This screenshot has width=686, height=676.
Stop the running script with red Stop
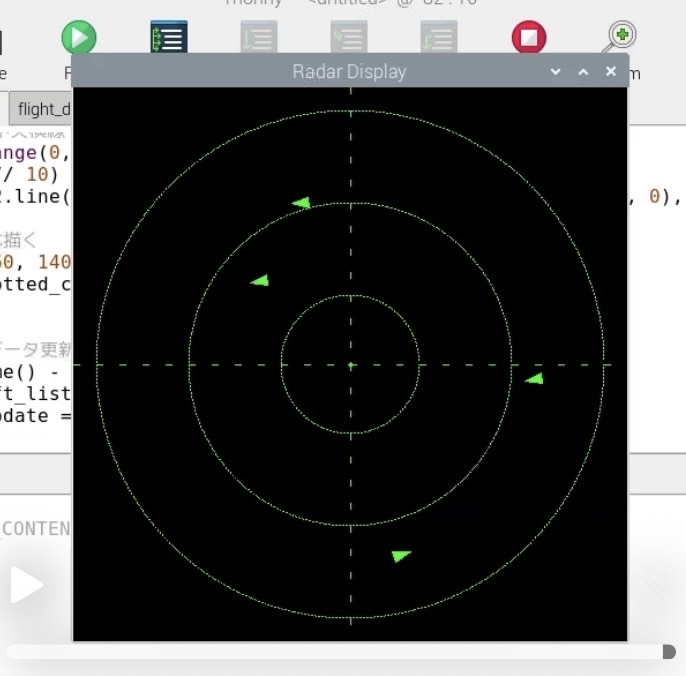pos(529,37)
